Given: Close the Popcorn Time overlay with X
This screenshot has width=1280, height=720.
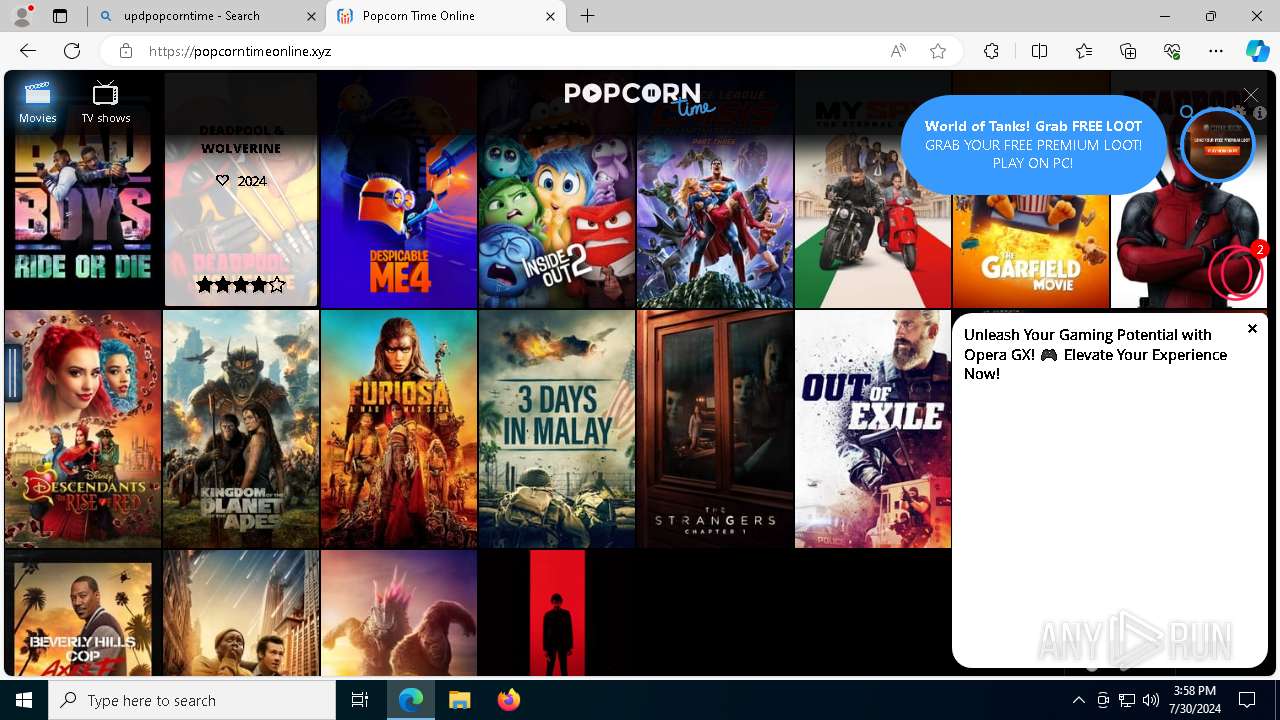Looking at the screenshot, I should [1251, 95].
